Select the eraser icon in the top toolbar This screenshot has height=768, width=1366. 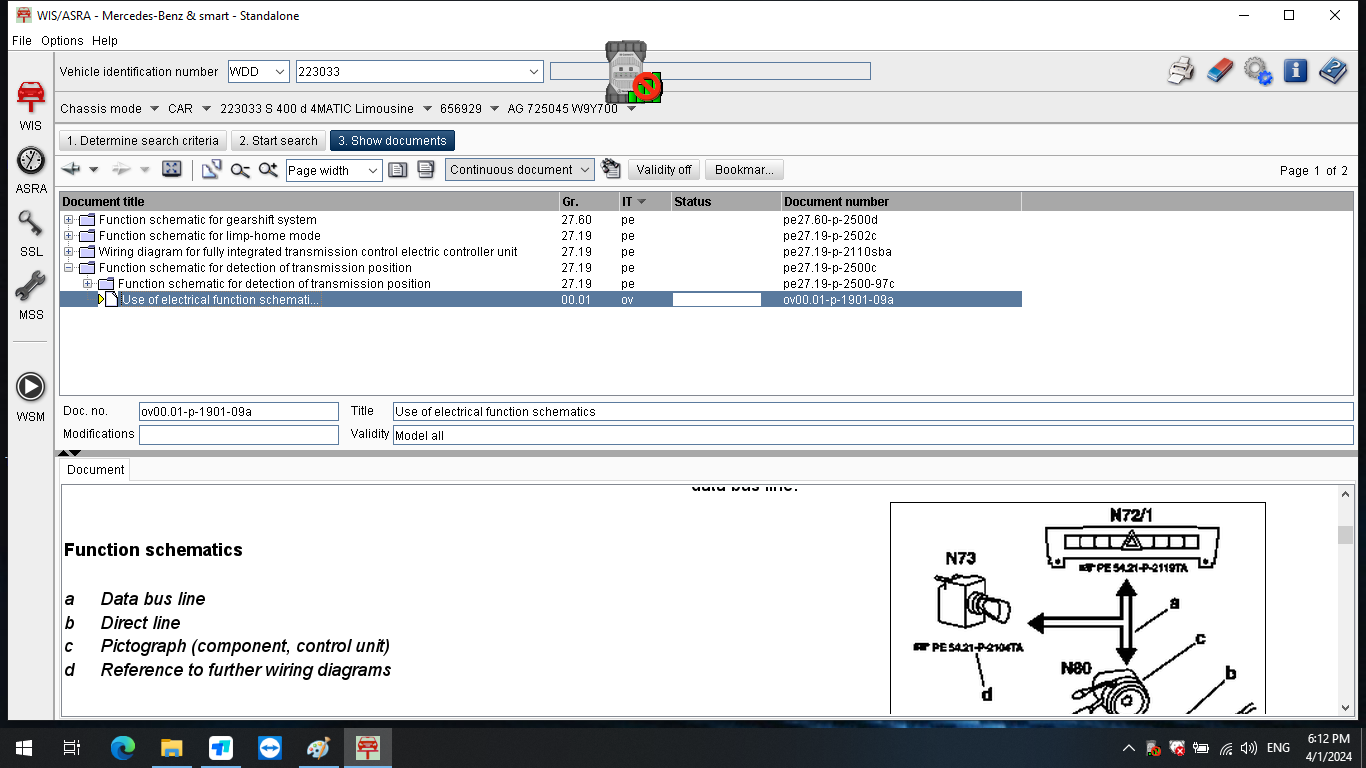pyautogui.click(x=1219, y=70)
